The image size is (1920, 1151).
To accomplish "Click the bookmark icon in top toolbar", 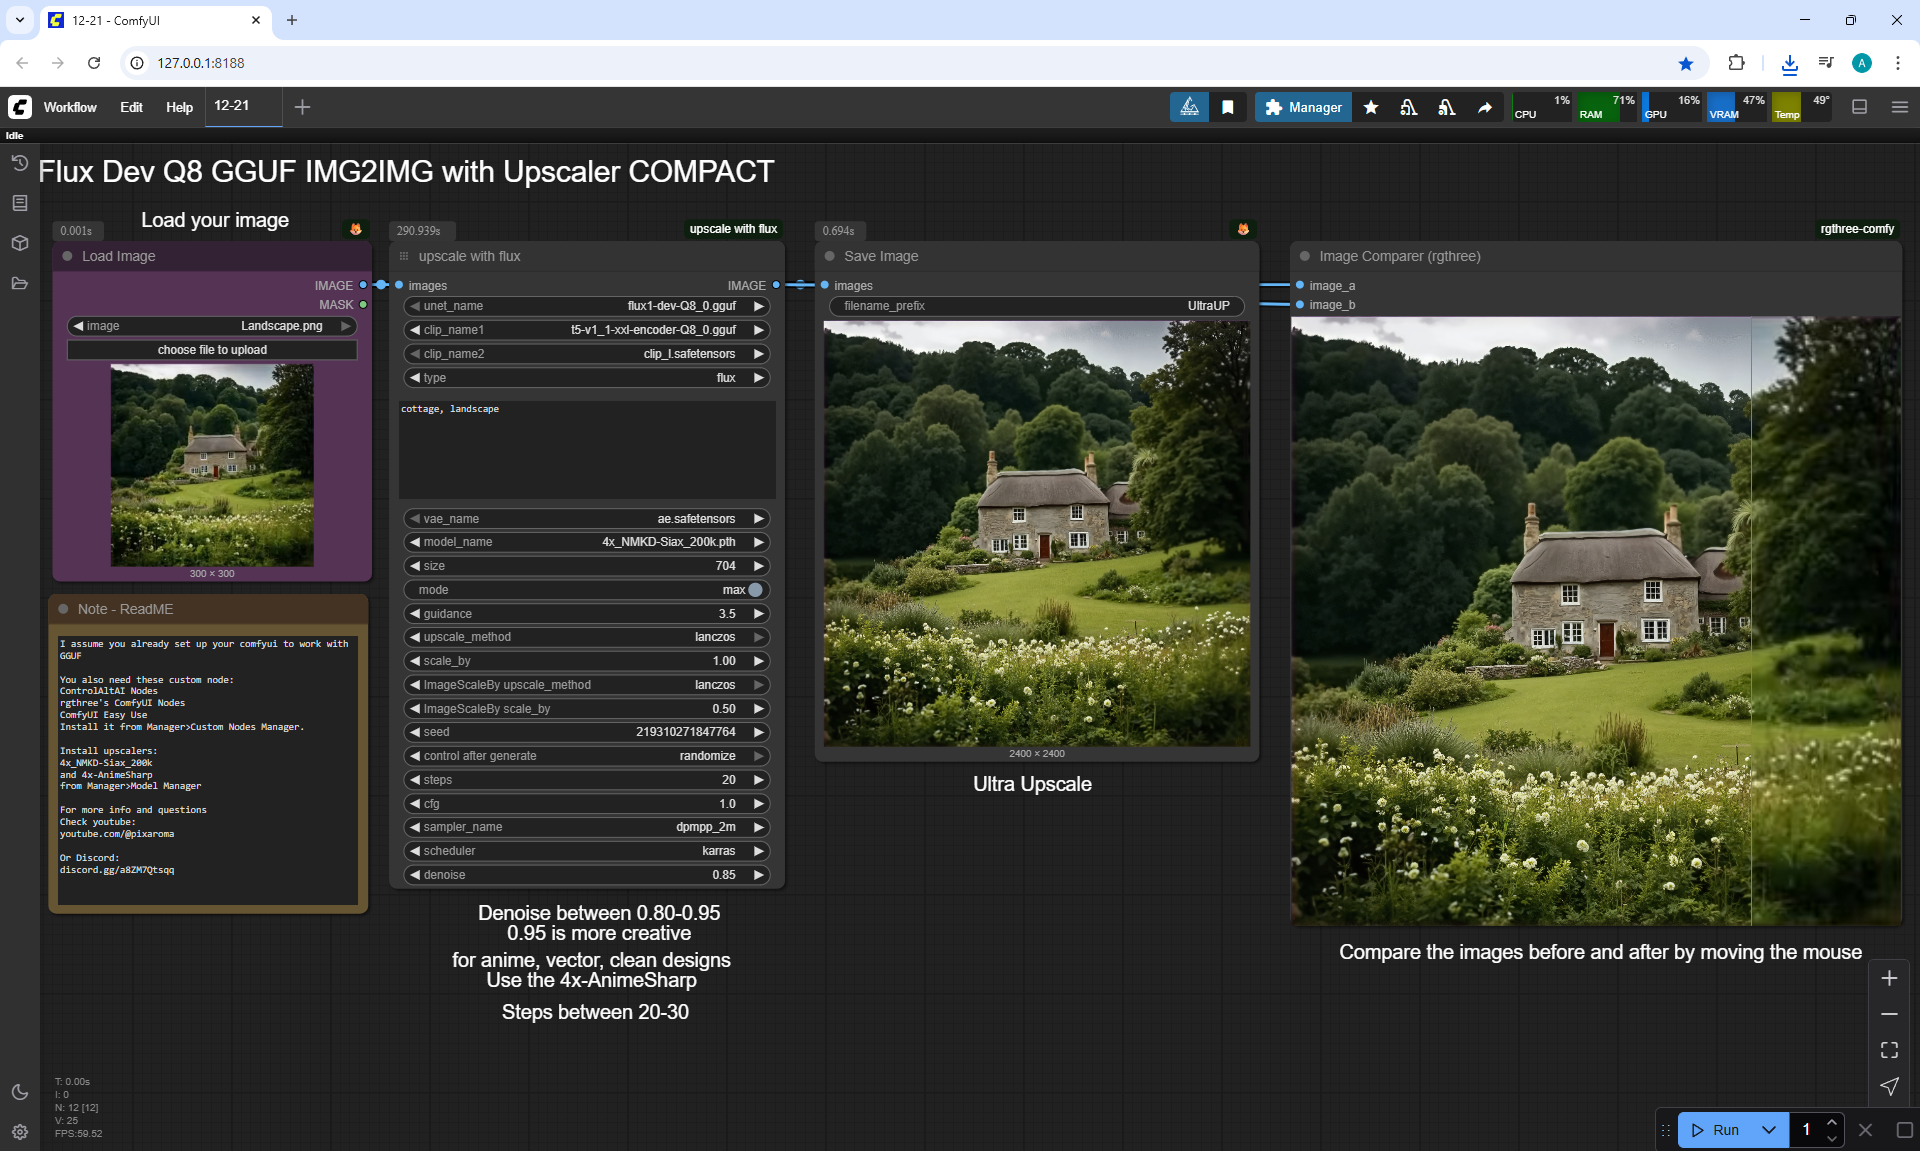I will click(1227, 107).
